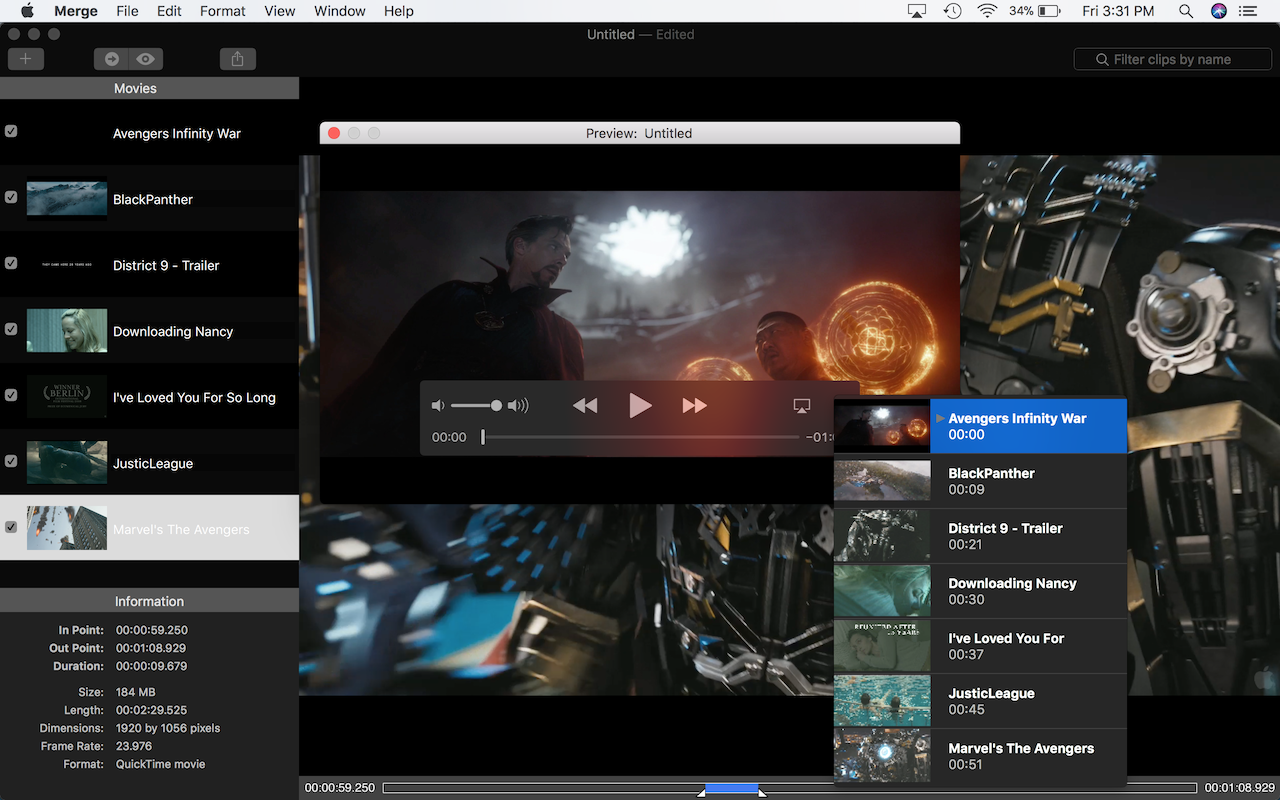Viewport: 1280px width, 800px height.
Task: Select Marvel's The Avengers movie row
Action: [149, 528]
